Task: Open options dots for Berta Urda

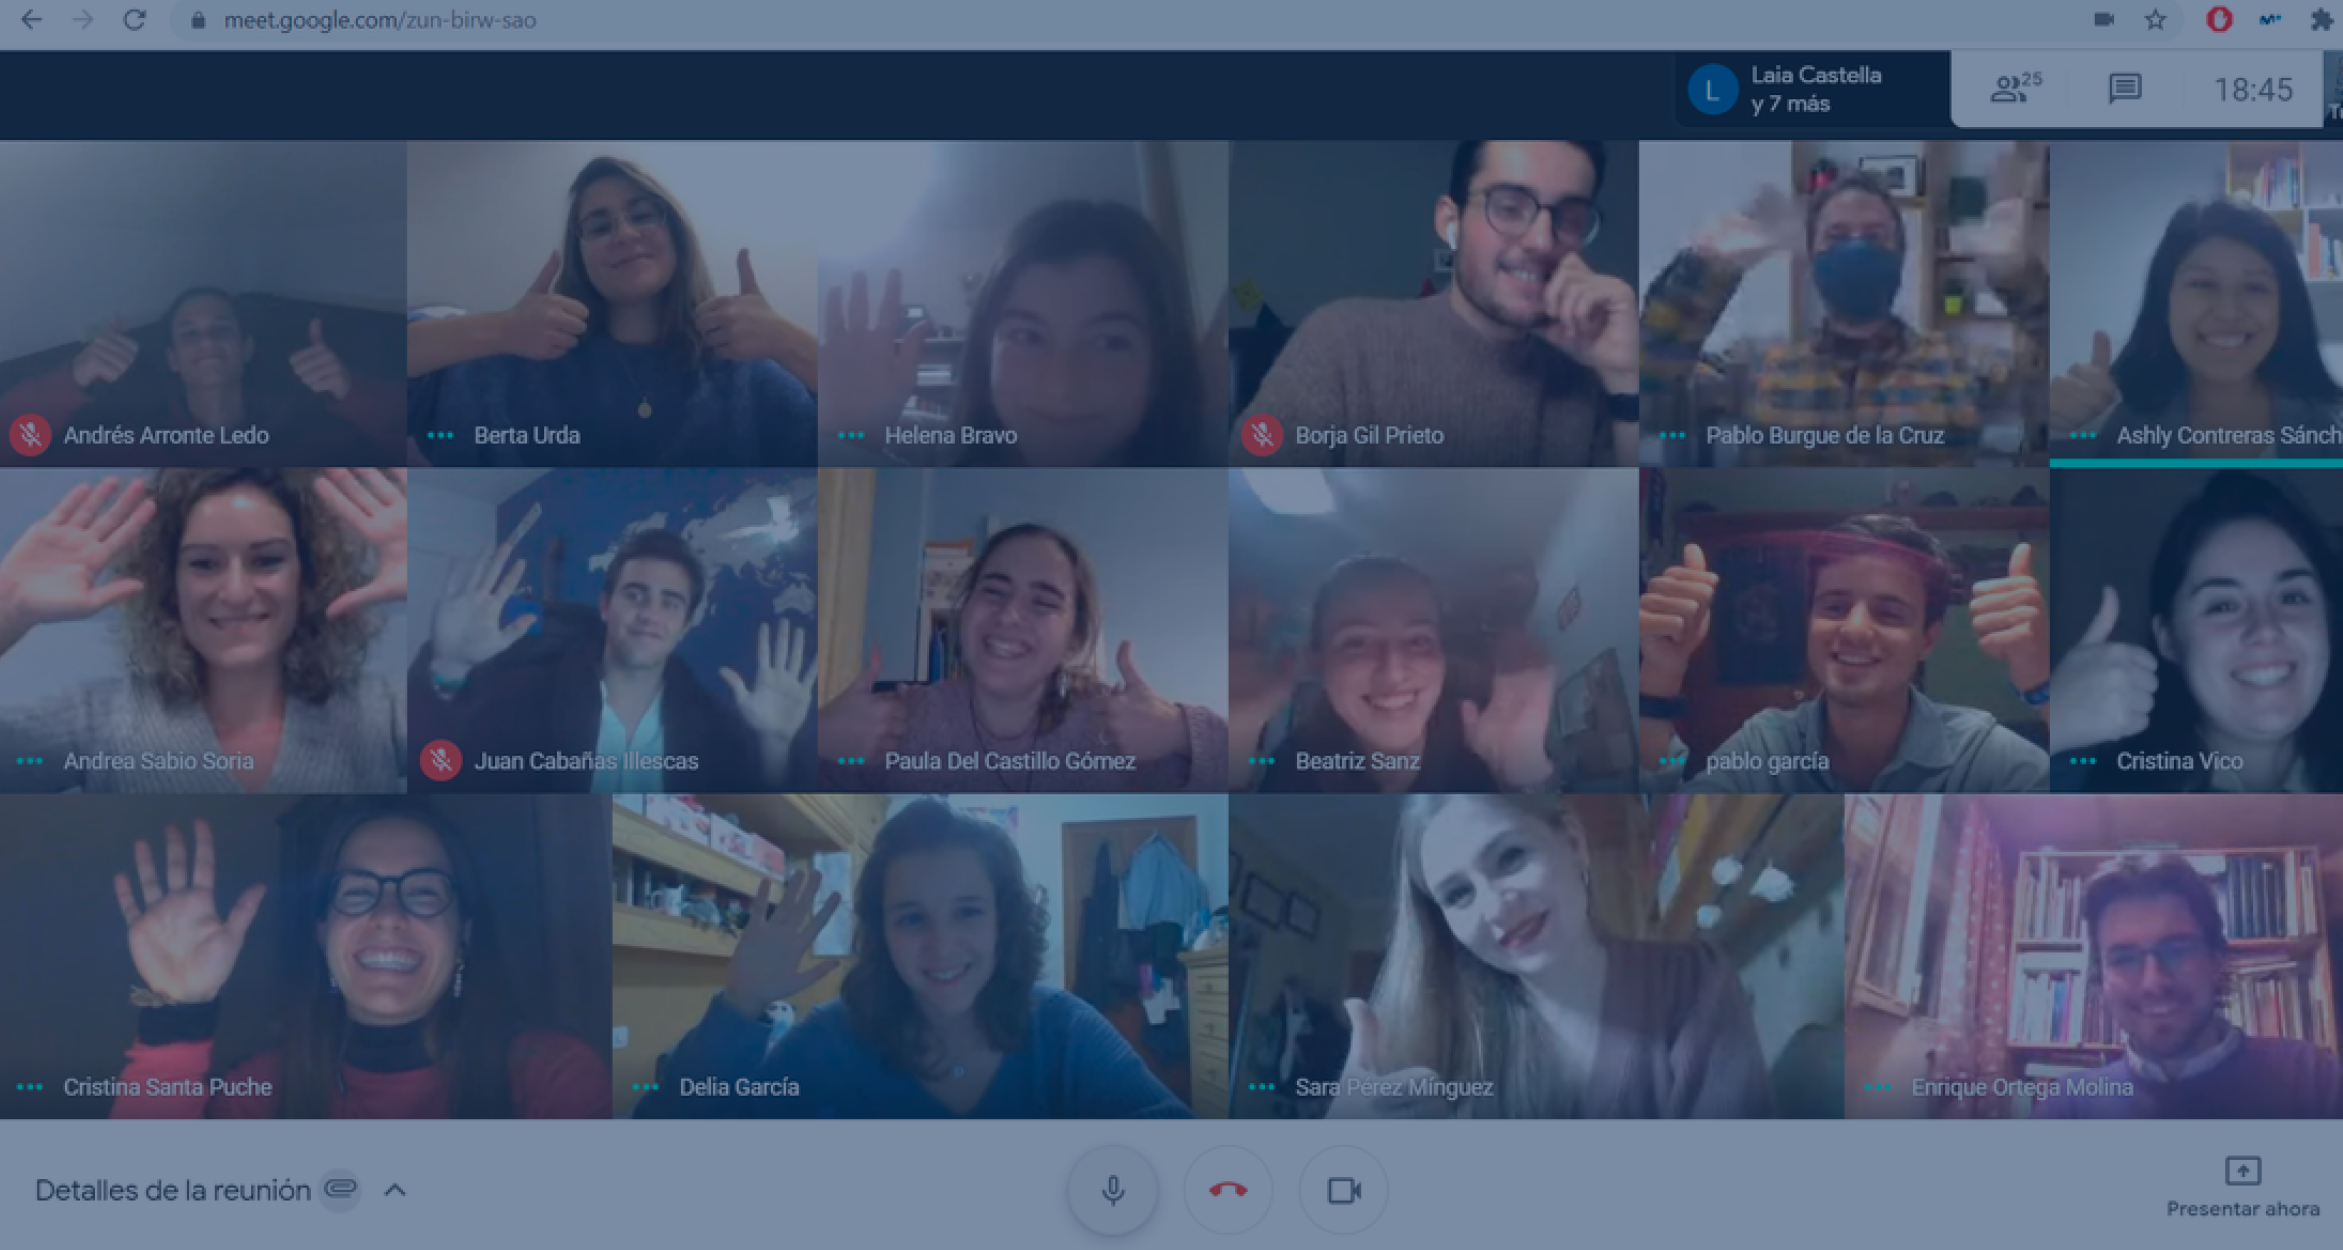Action: [x=440, y=435]
